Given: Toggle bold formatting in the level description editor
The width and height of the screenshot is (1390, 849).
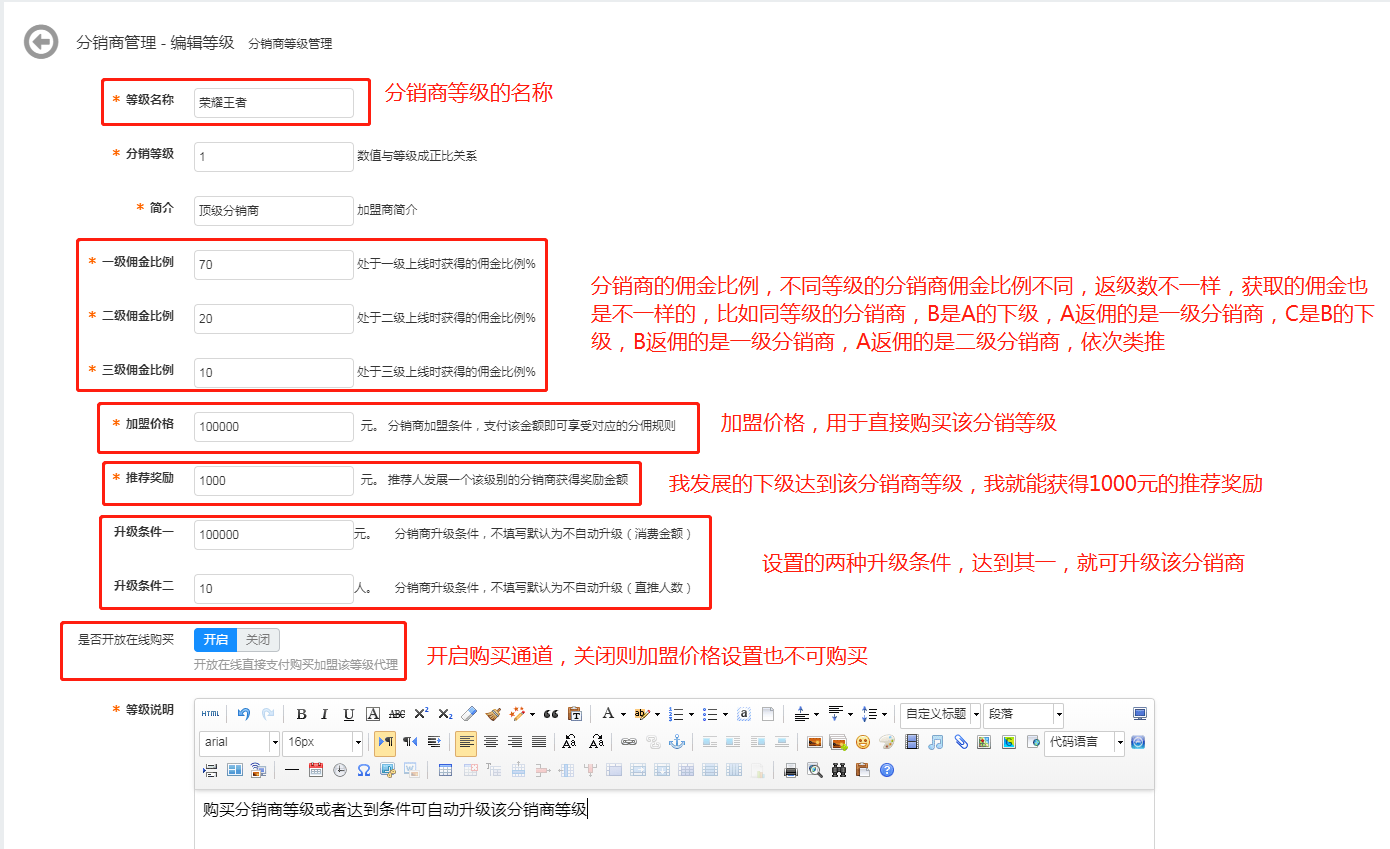Looking at the screenshot, I should pos(301,713).
